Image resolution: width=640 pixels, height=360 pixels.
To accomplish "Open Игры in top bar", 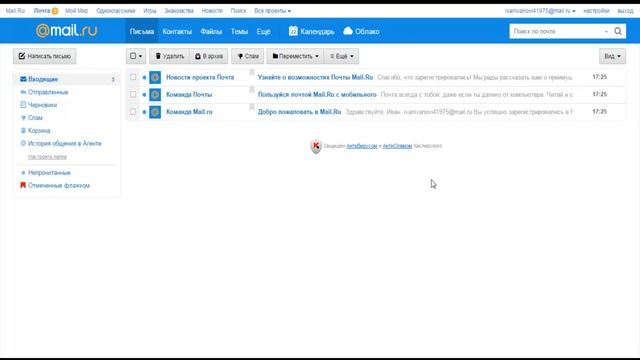I will pos(150,11).
